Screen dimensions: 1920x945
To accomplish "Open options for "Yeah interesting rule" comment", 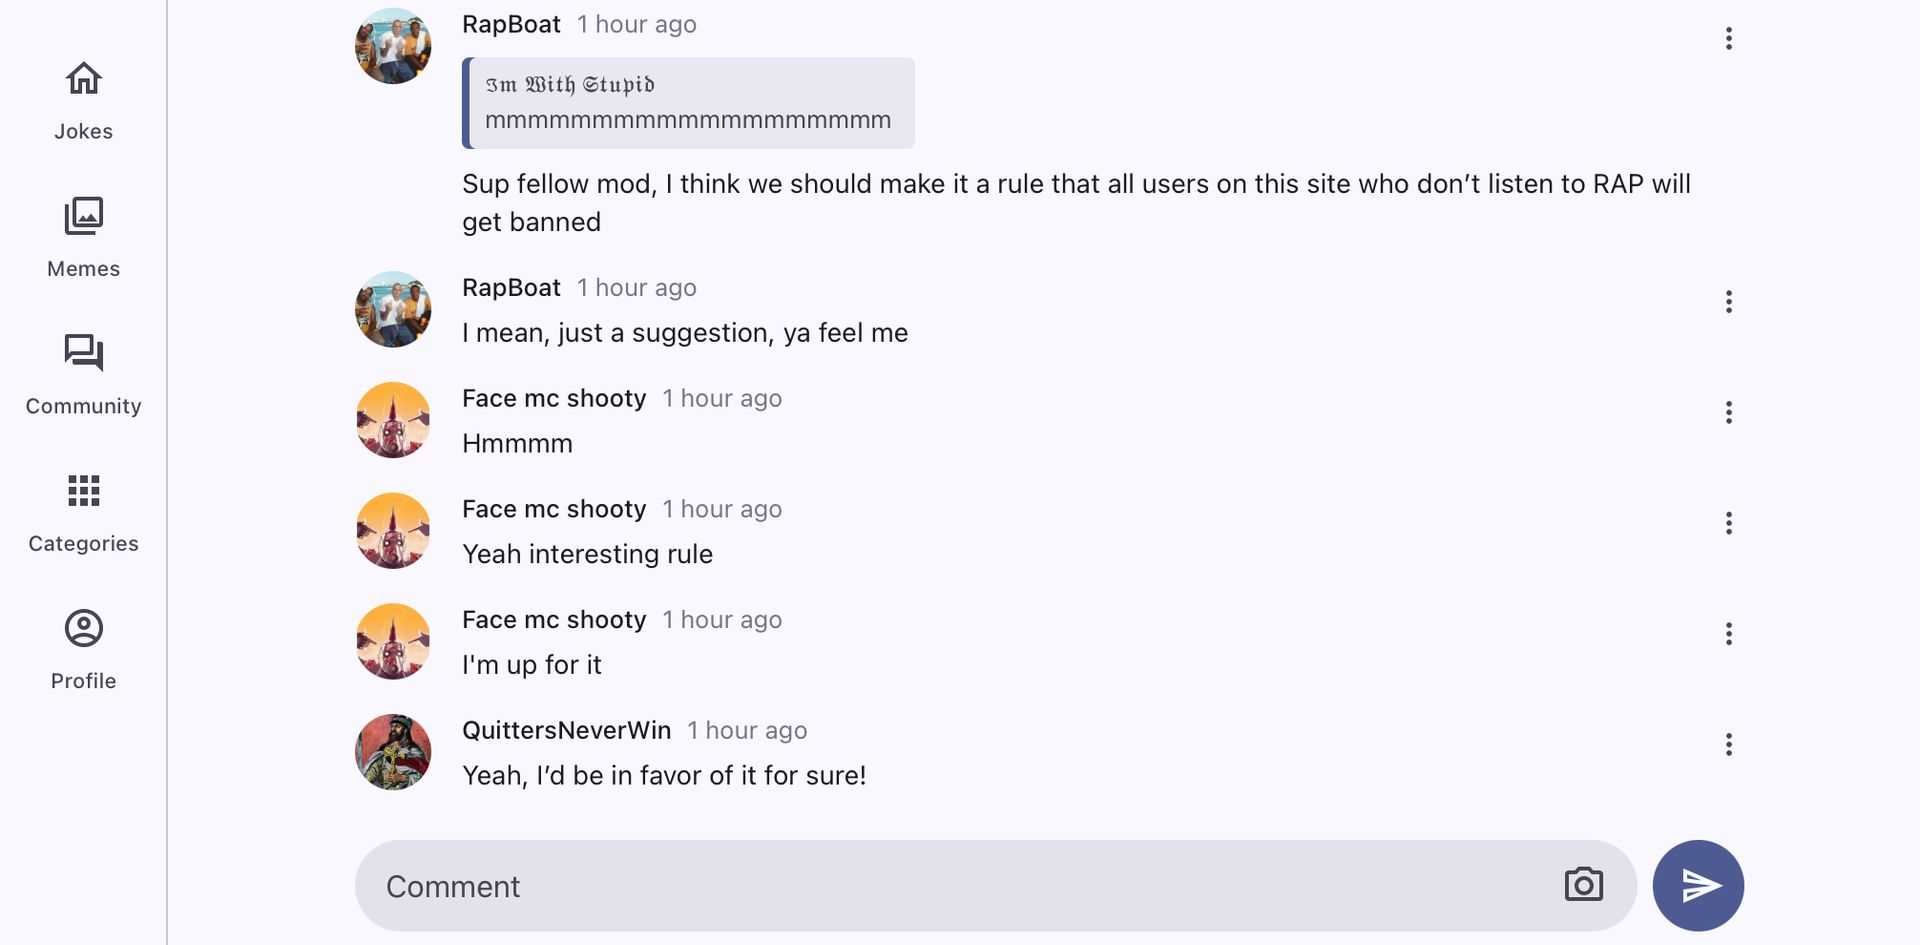I will (x=1728, y=523).
